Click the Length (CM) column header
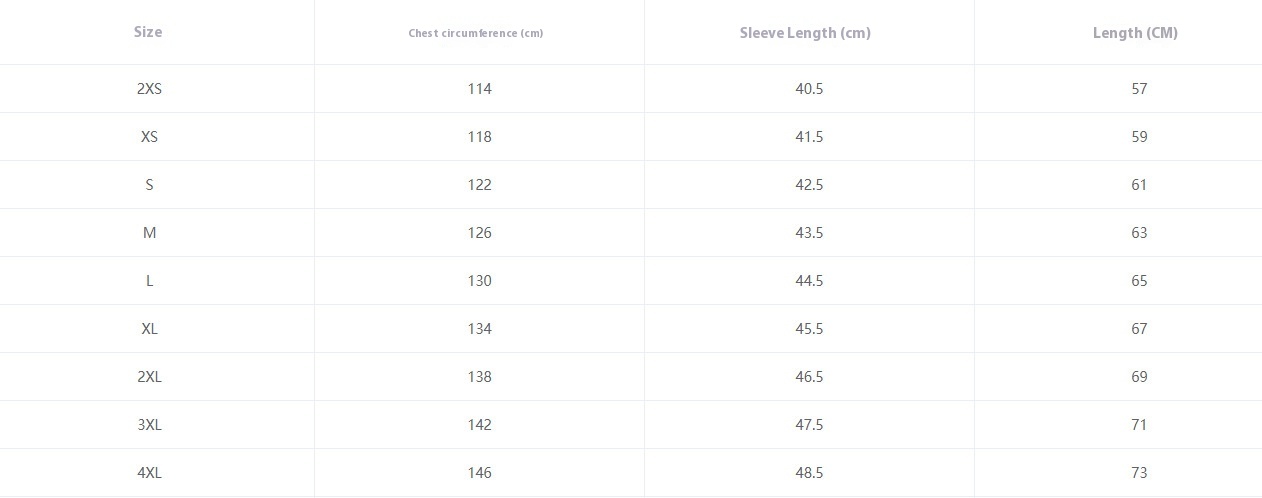 coord(1135,33)
